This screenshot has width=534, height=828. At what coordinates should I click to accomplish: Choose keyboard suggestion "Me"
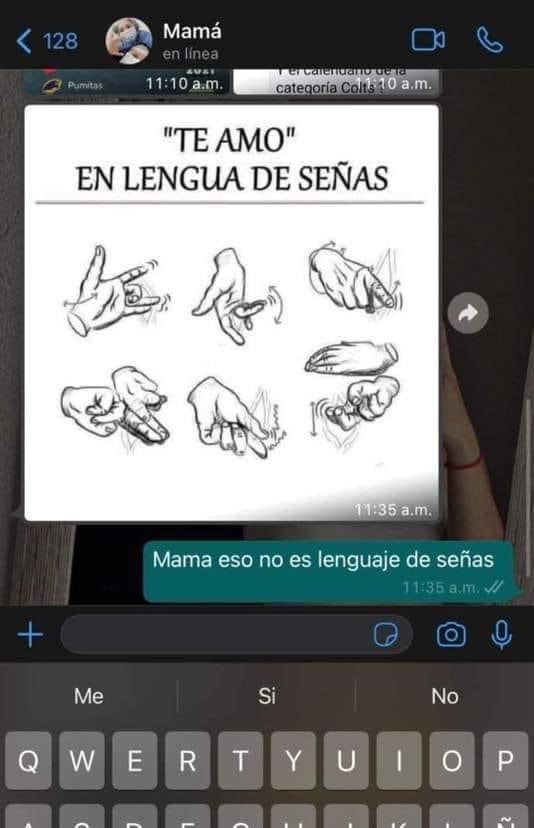pos(89,696)
